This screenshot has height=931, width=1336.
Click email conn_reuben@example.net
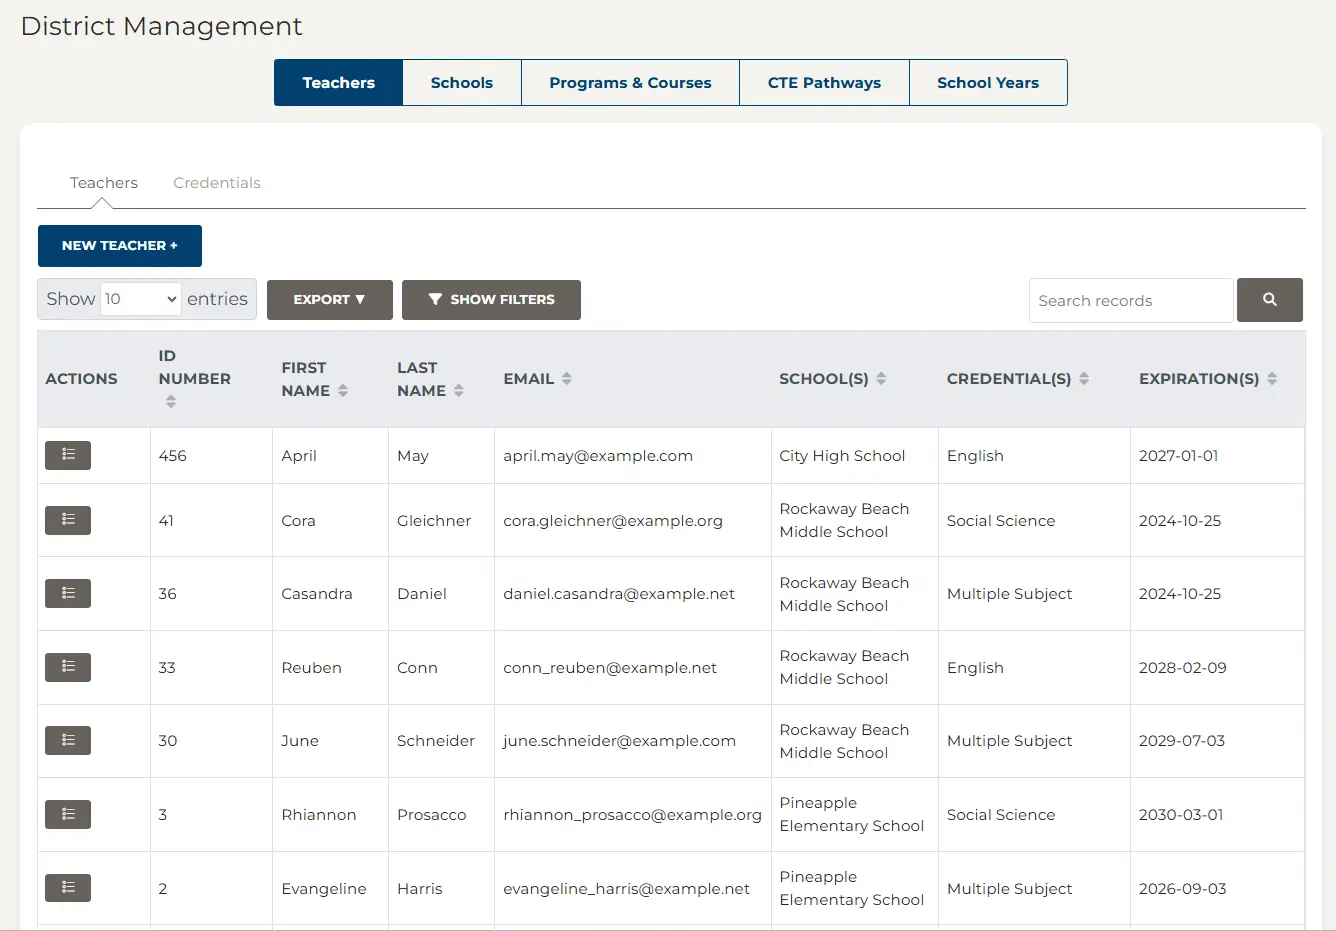coord(610,668)
